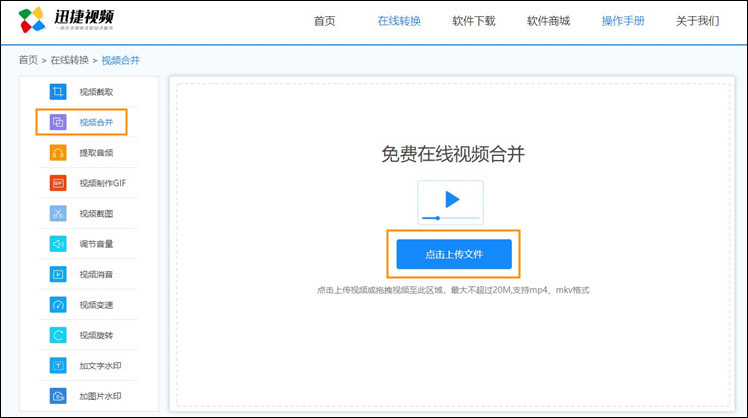Open the 视频截取 sidebar label
This screenshot has height=418, width=748.
click(x=96, y=92)
